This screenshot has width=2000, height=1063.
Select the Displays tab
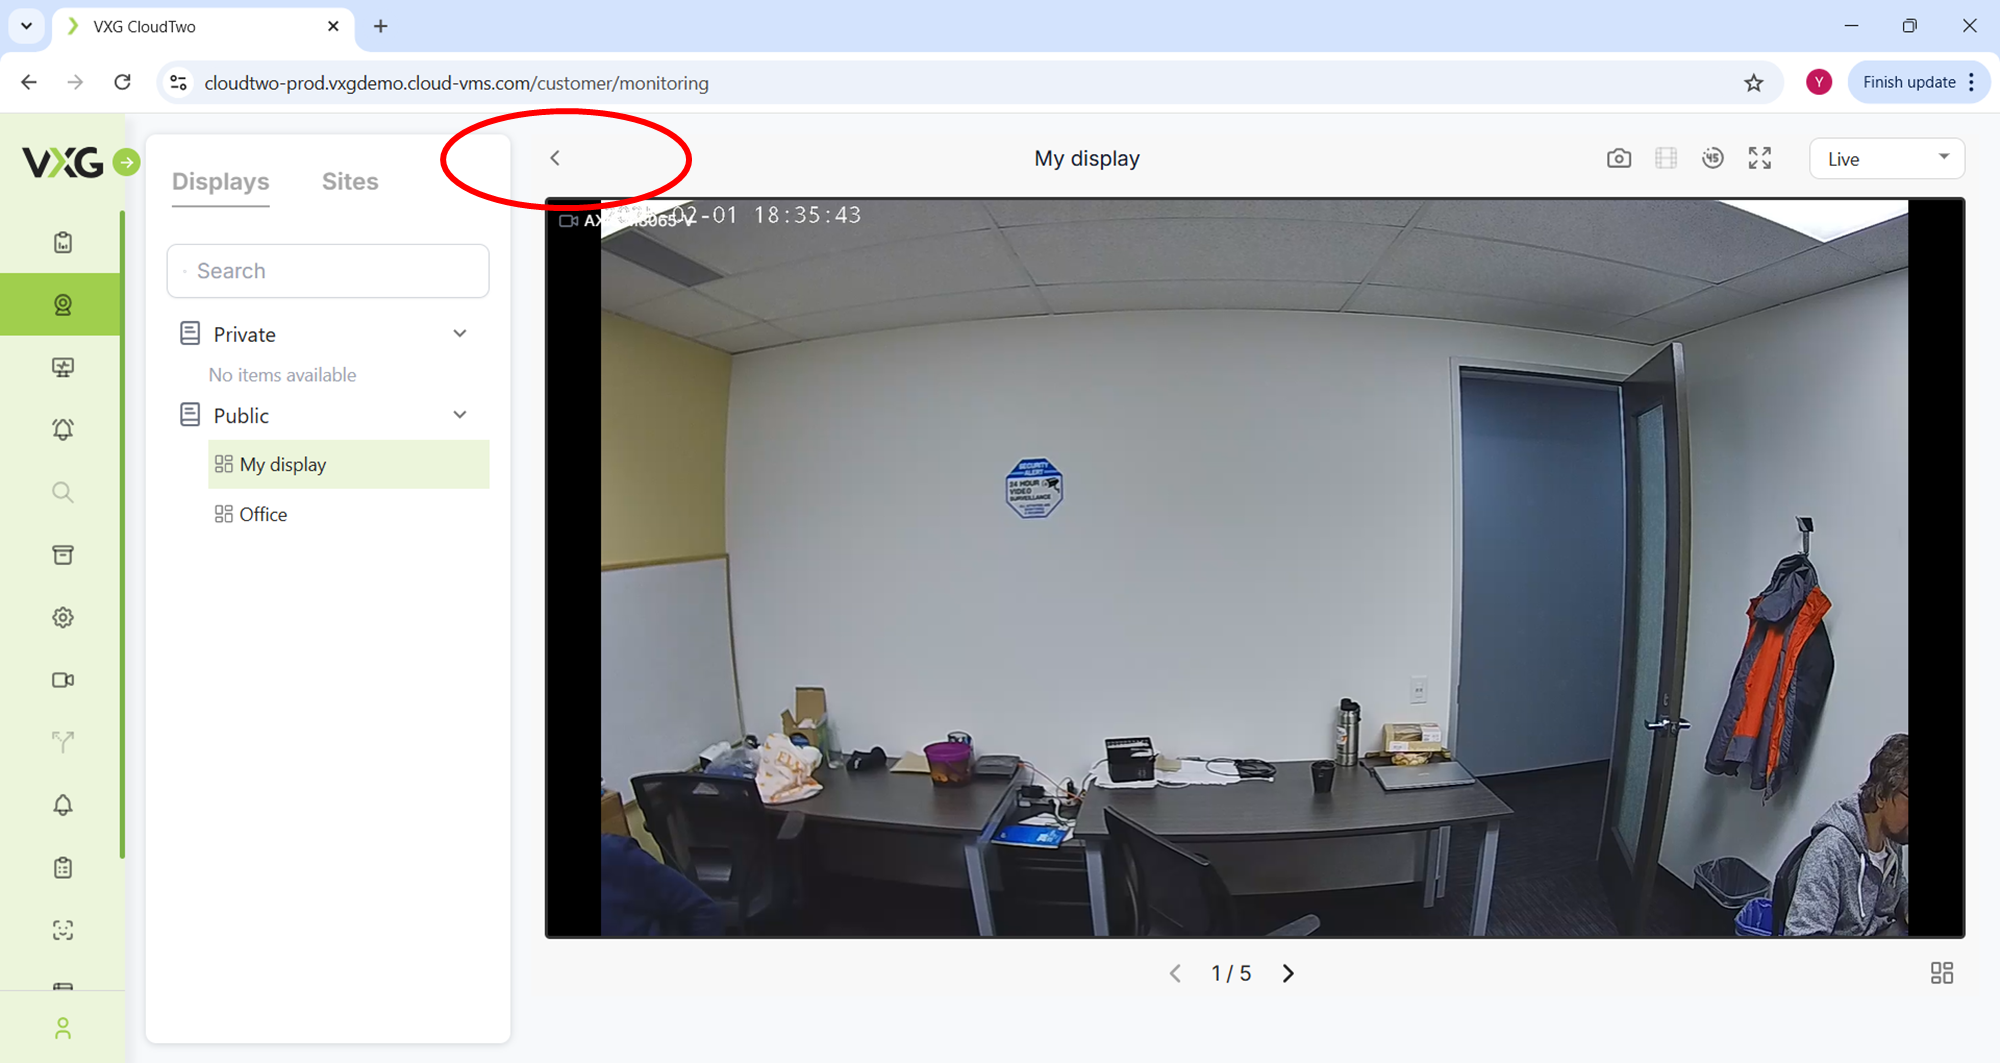(x=220, y=181)
